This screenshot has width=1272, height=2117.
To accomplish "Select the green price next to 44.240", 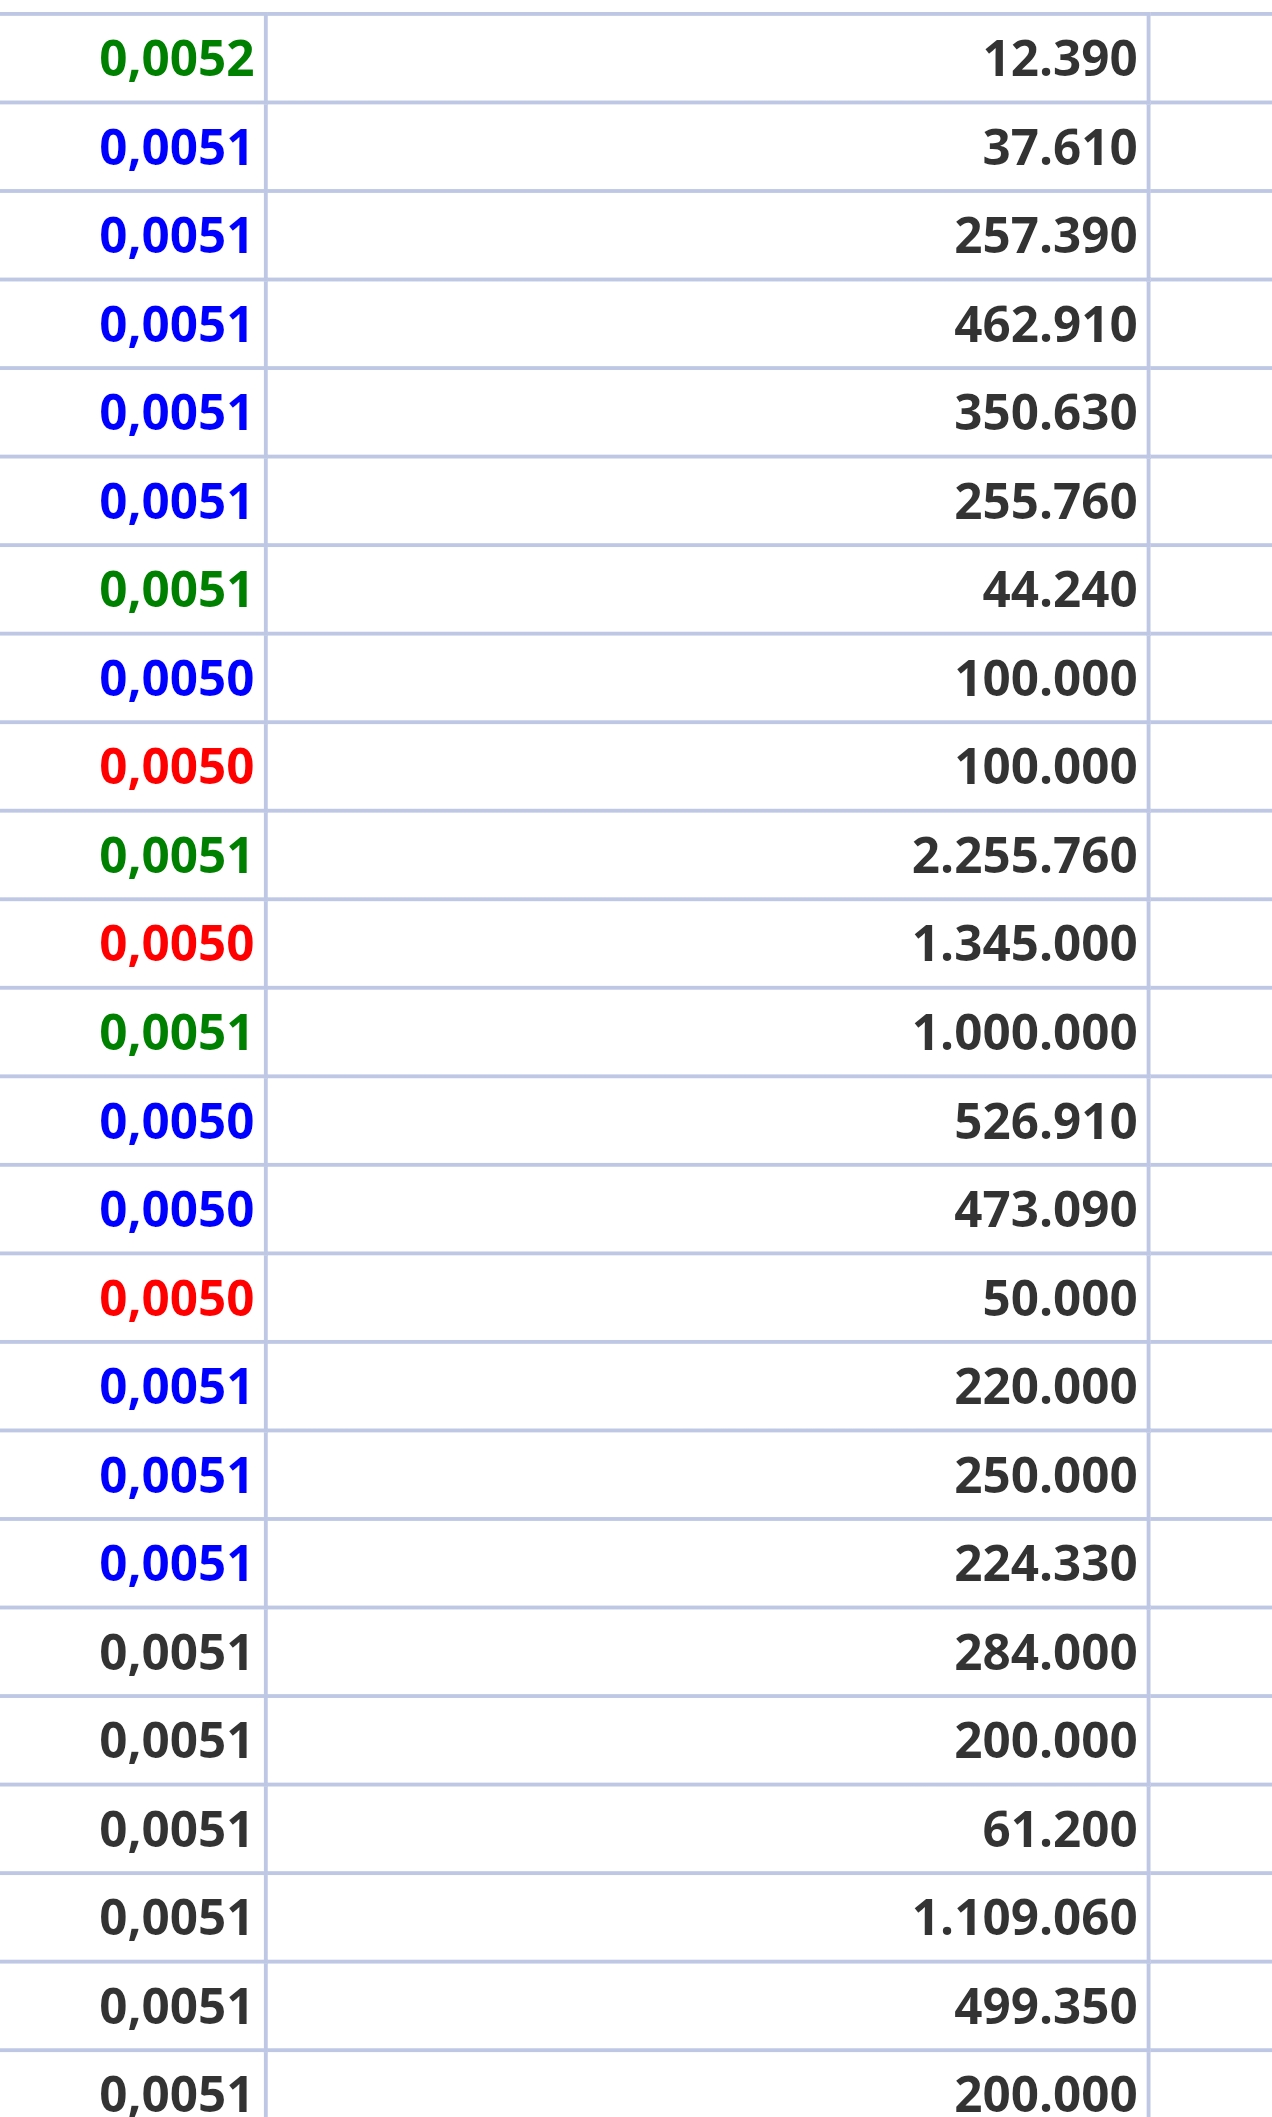I will pyautogui.click(x=176, y=590).
